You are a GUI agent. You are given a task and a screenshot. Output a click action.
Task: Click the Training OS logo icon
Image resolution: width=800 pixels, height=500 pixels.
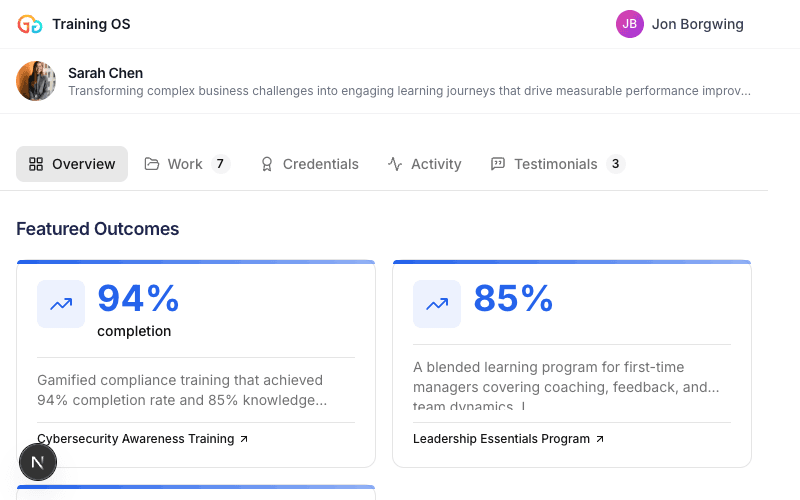pos(30,24)
